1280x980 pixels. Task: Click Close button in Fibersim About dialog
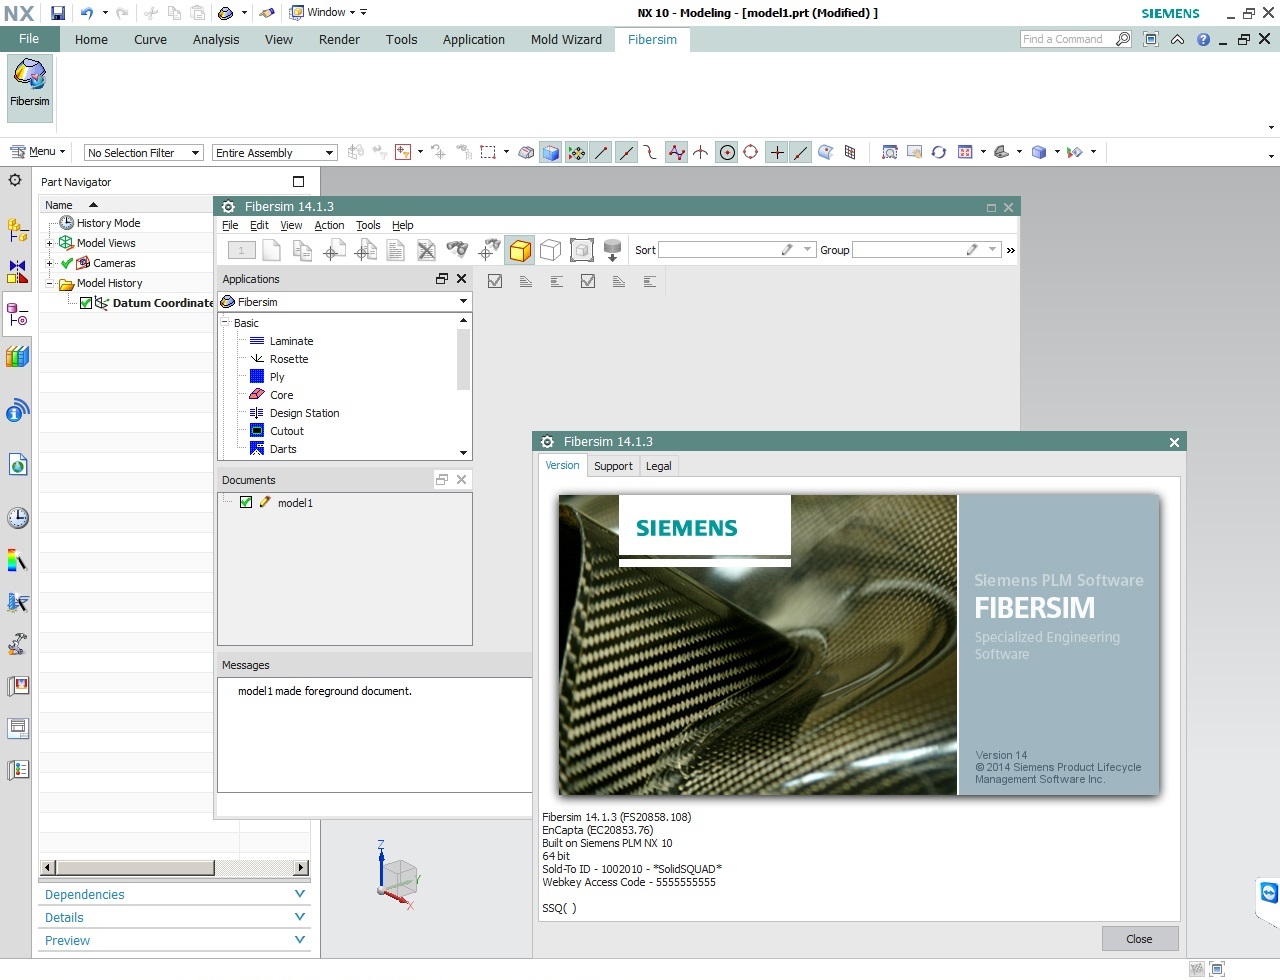pos(1140,939)
